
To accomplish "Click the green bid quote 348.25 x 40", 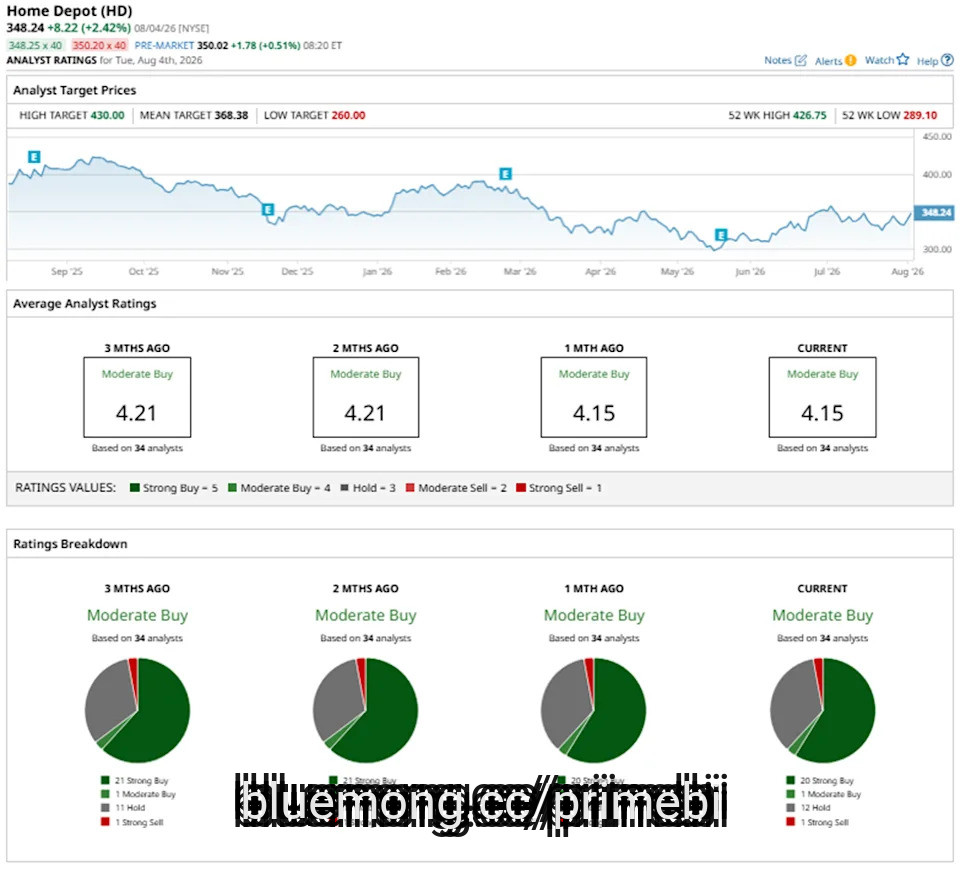I will (35, 45).
